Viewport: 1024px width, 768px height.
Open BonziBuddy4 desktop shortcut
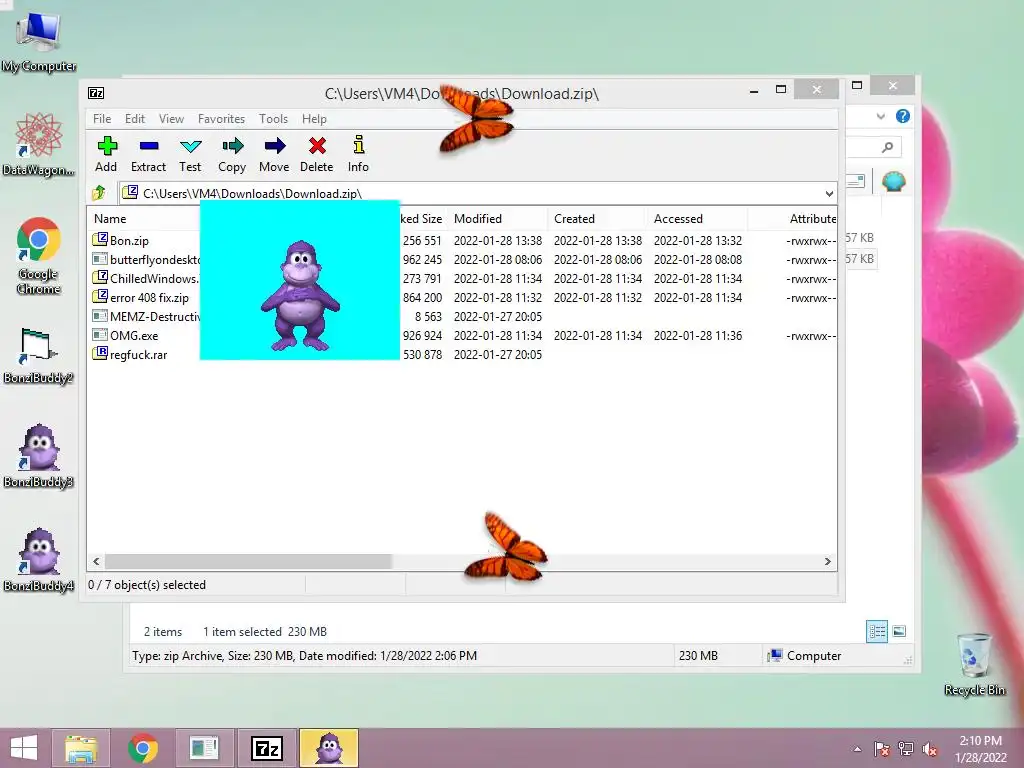coord(39,560)
